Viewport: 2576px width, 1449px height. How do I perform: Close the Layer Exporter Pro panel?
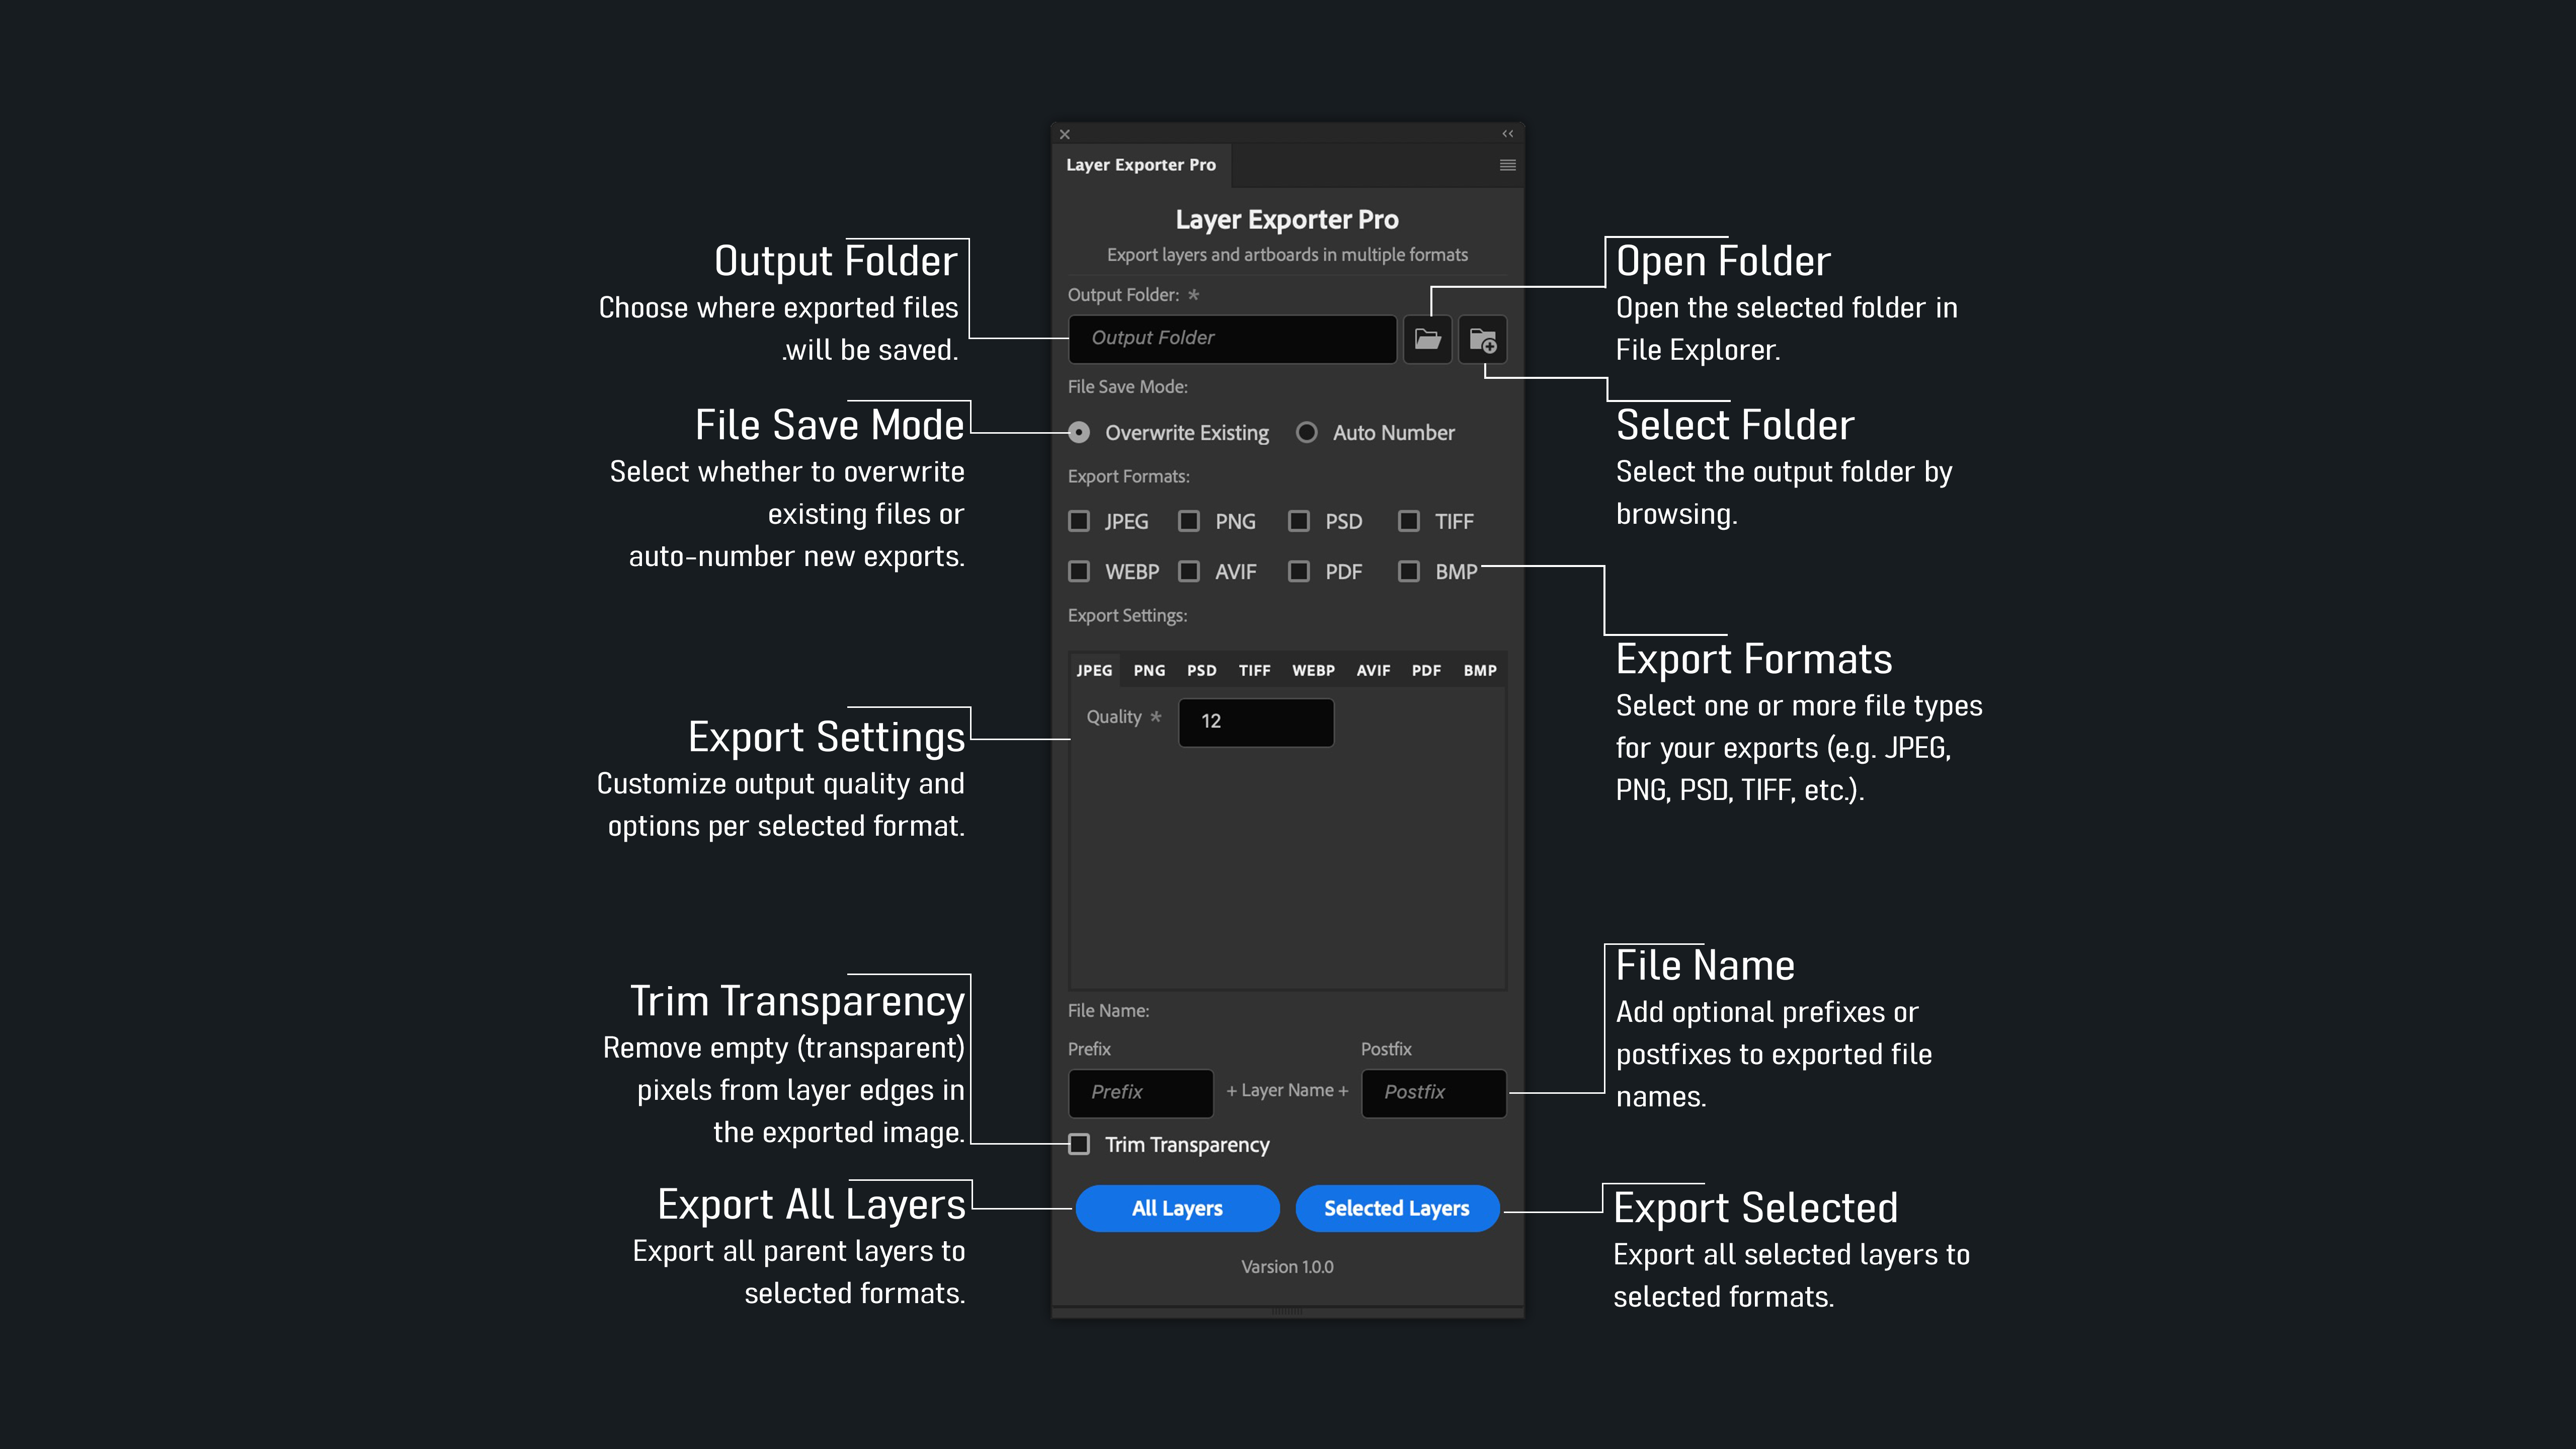pyautogui.click(x=1065, y=134)
